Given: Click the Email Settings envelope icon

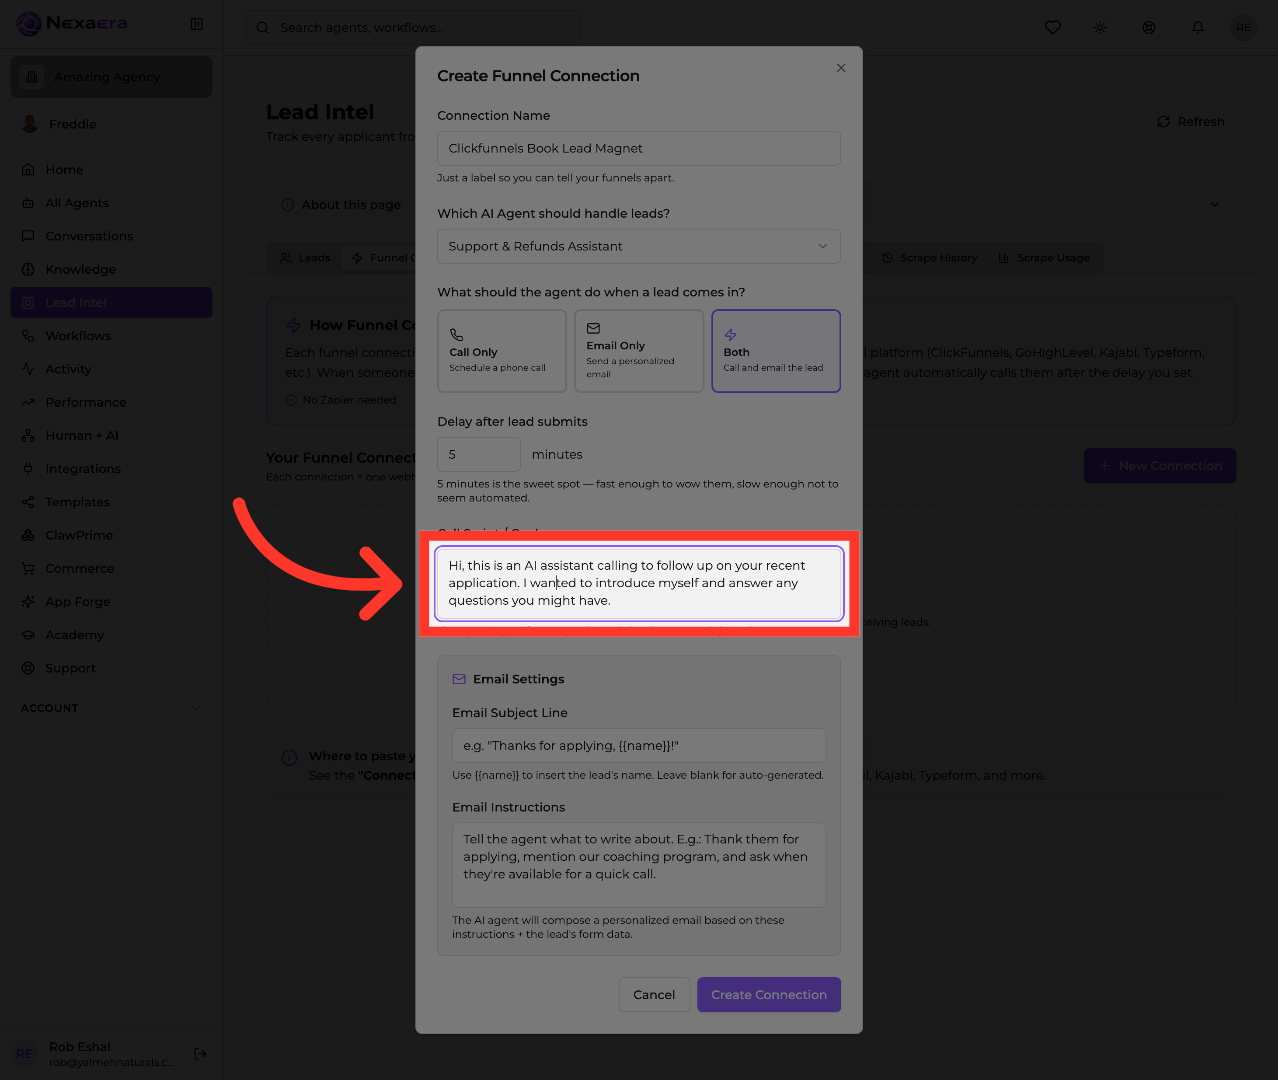Looking at the screenshot, I should [459, 679].
